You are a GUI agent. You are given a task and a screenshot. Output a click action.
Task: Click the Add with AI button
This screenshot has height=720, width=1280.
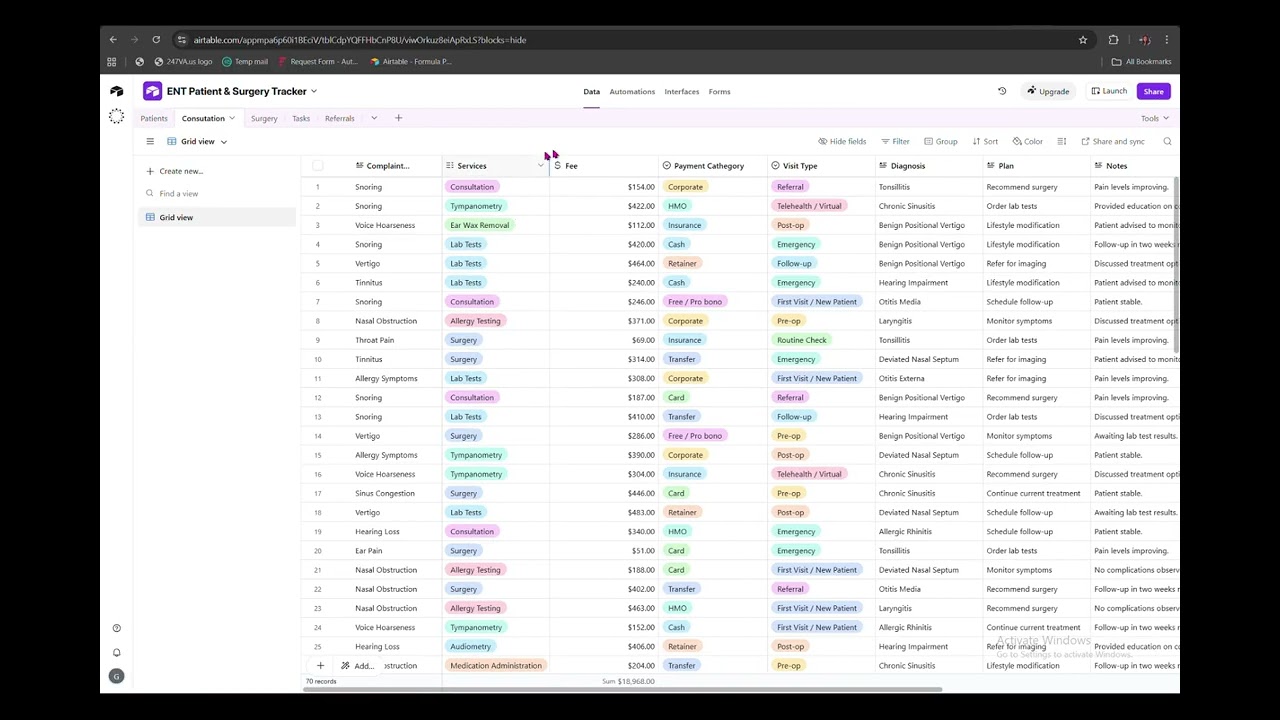click(x=357, y=665)
